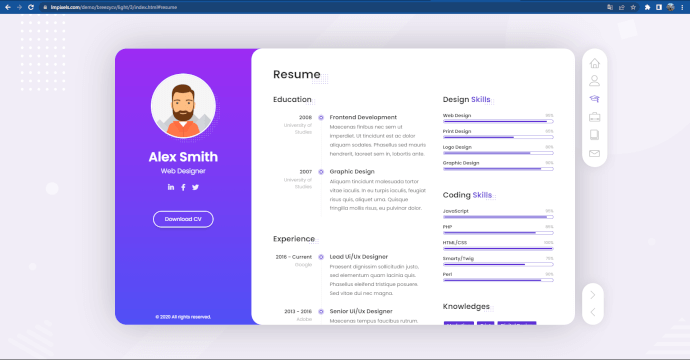Go to previous page with left chevron
690x360 pixels.
coord(593,312)
